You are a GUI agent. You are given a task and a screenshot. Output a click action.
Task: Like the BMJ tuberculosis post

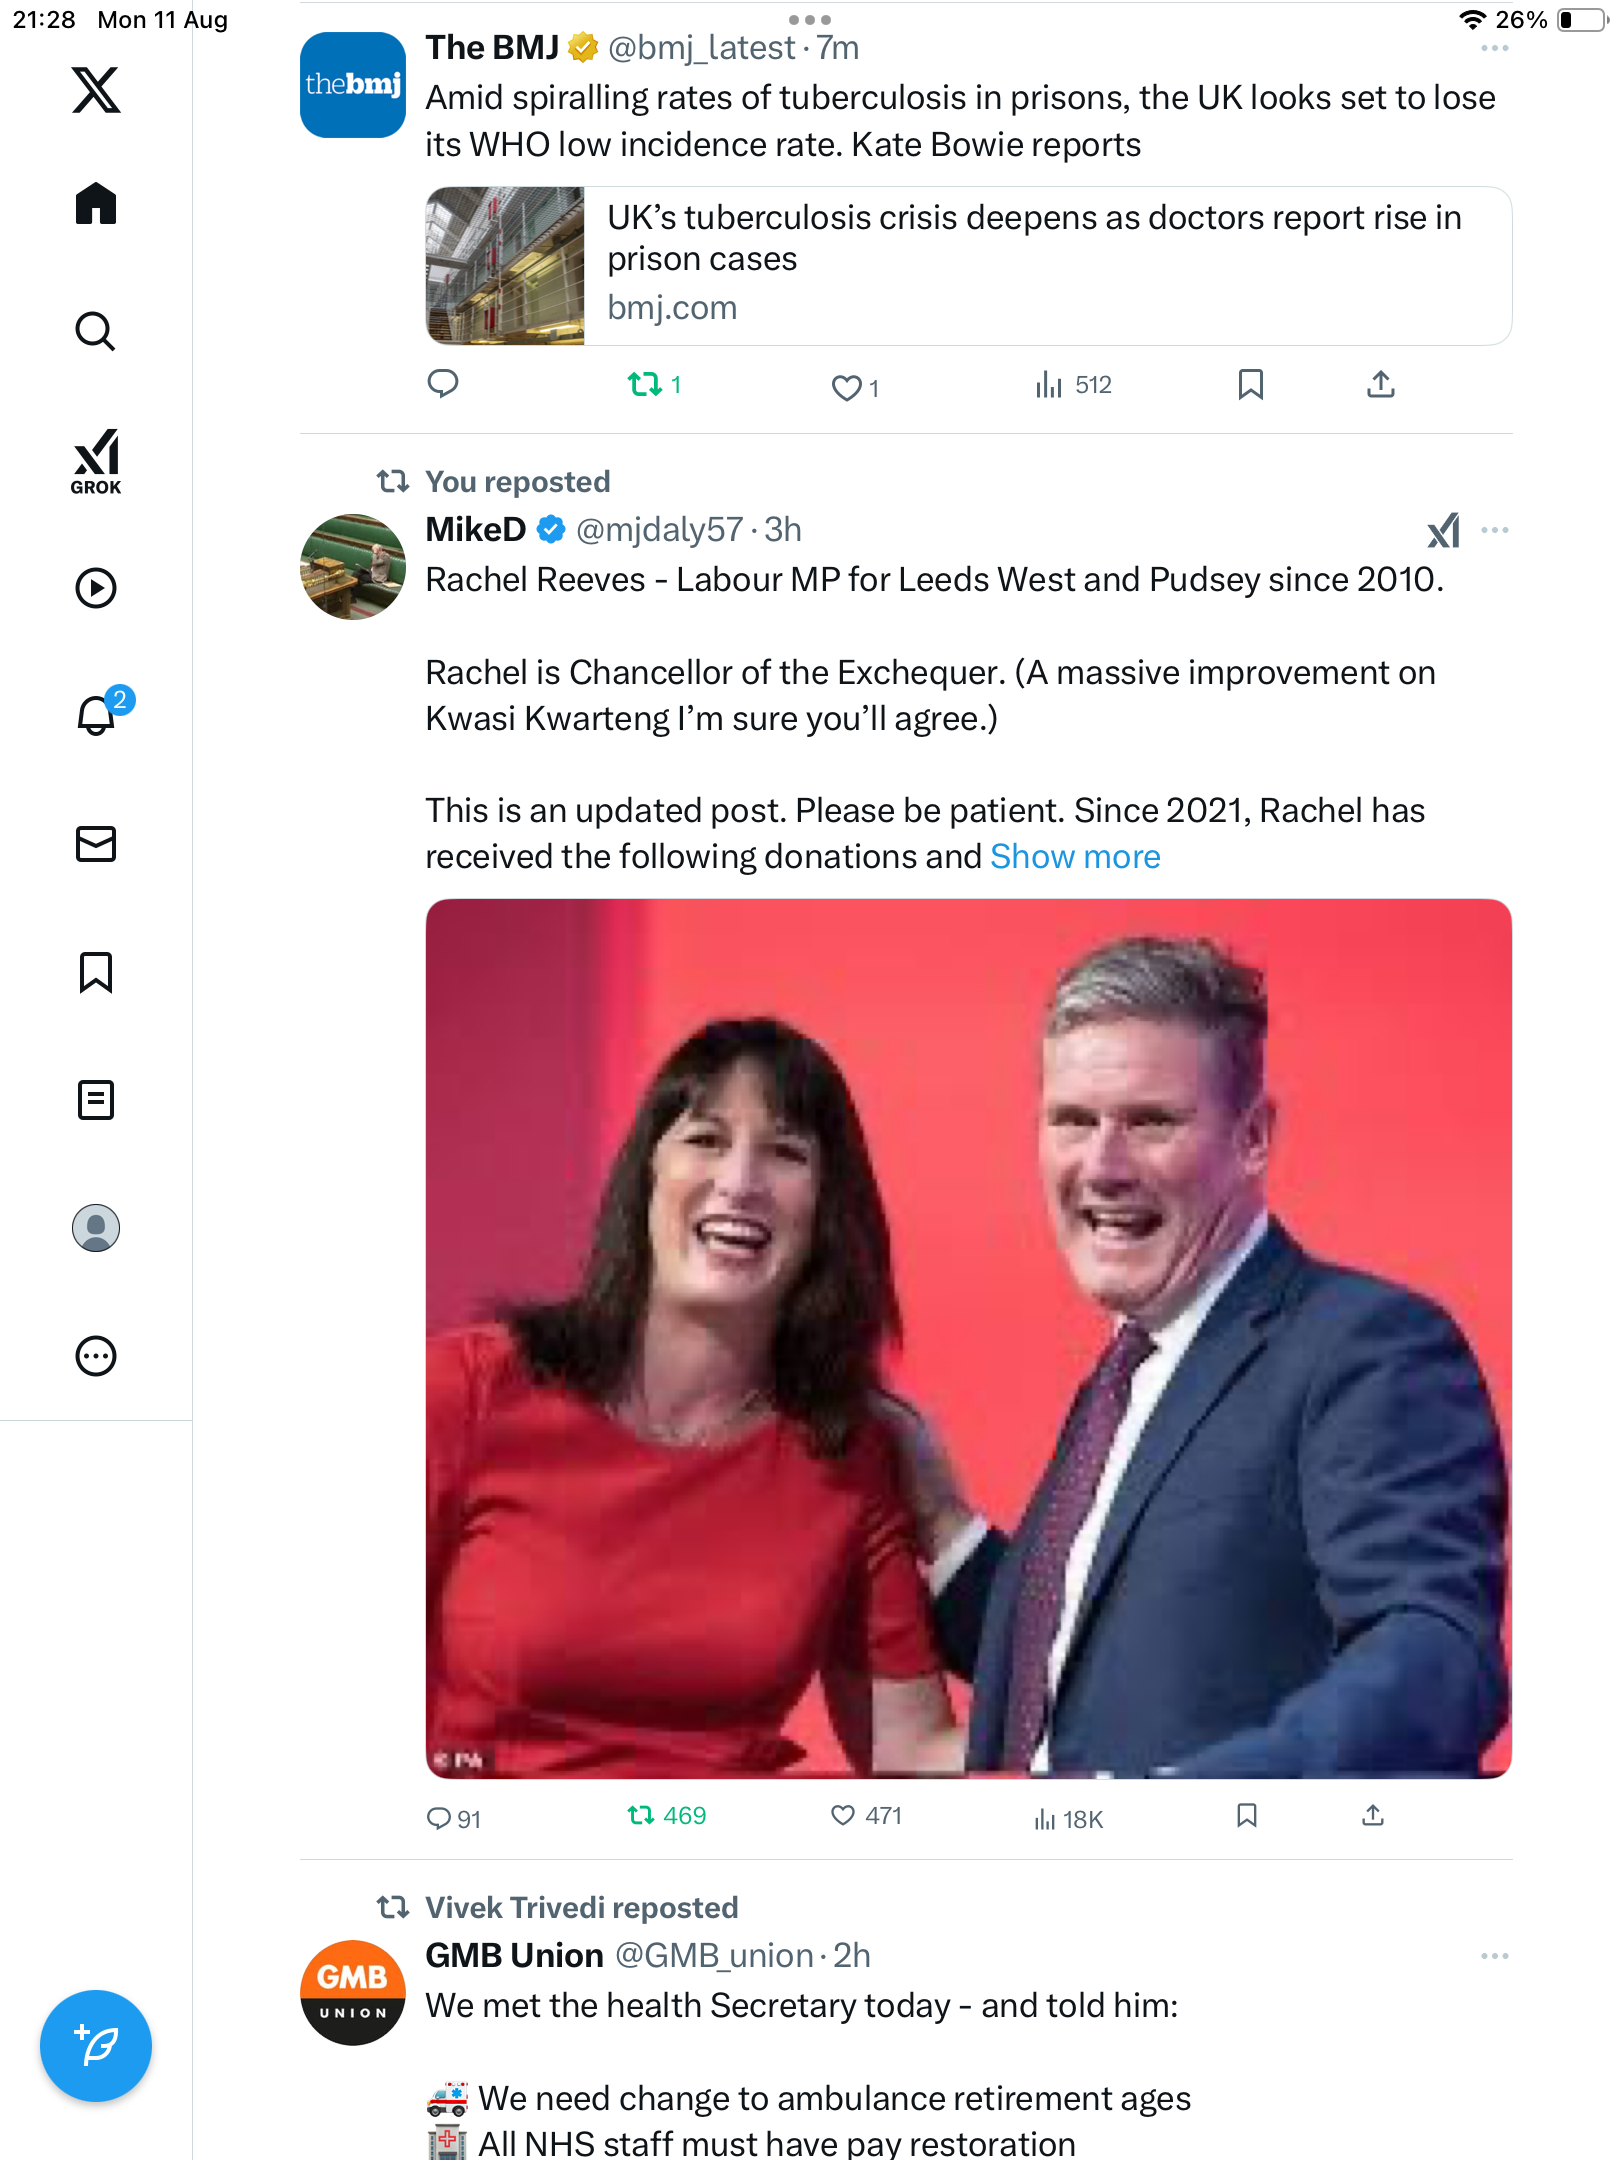point(847,387)
